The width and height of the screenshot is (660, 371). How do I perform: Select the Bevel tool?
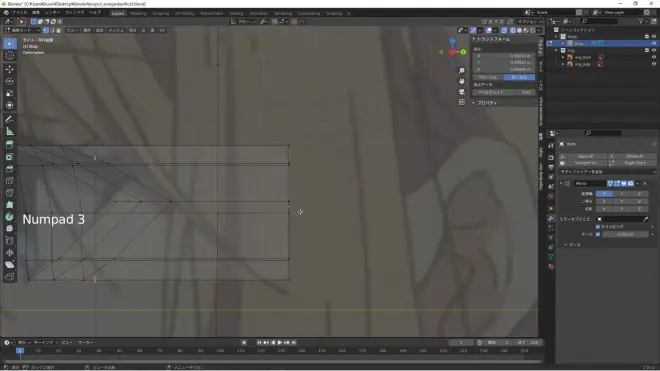point(10,169)
